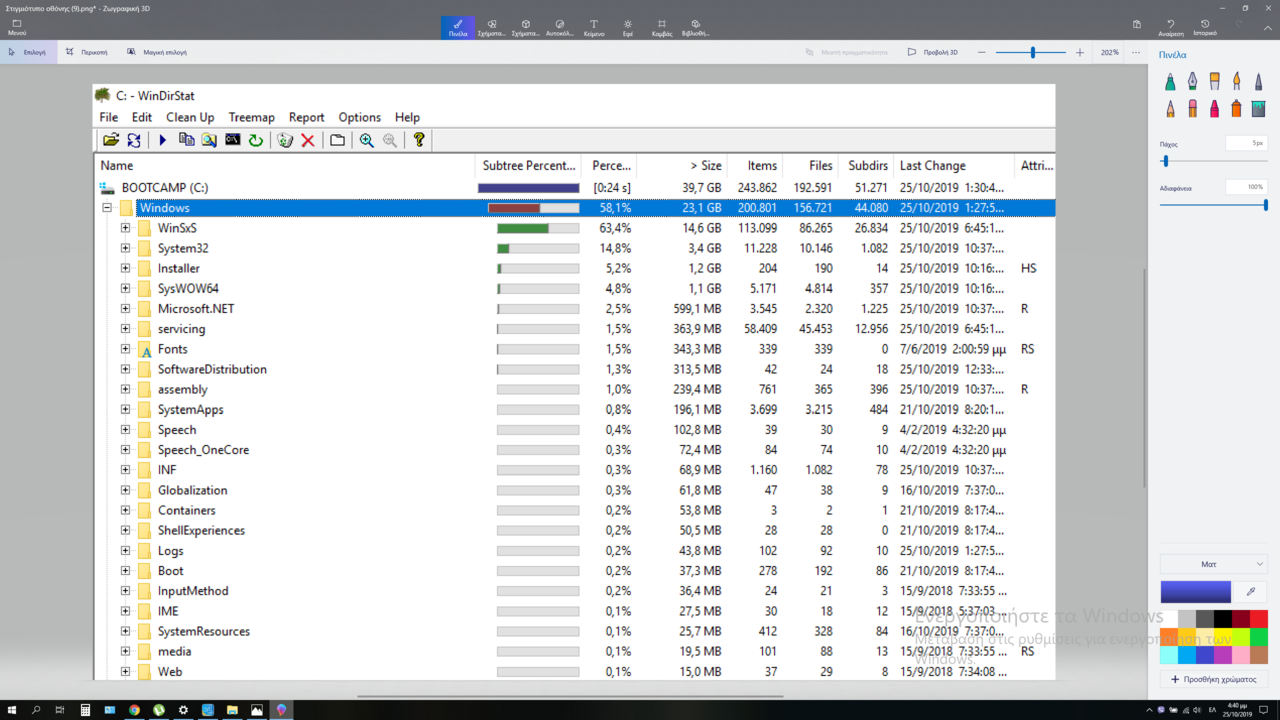
Task: Open the Canvas (Καμβάς) settings
Action: coord(661,27)
